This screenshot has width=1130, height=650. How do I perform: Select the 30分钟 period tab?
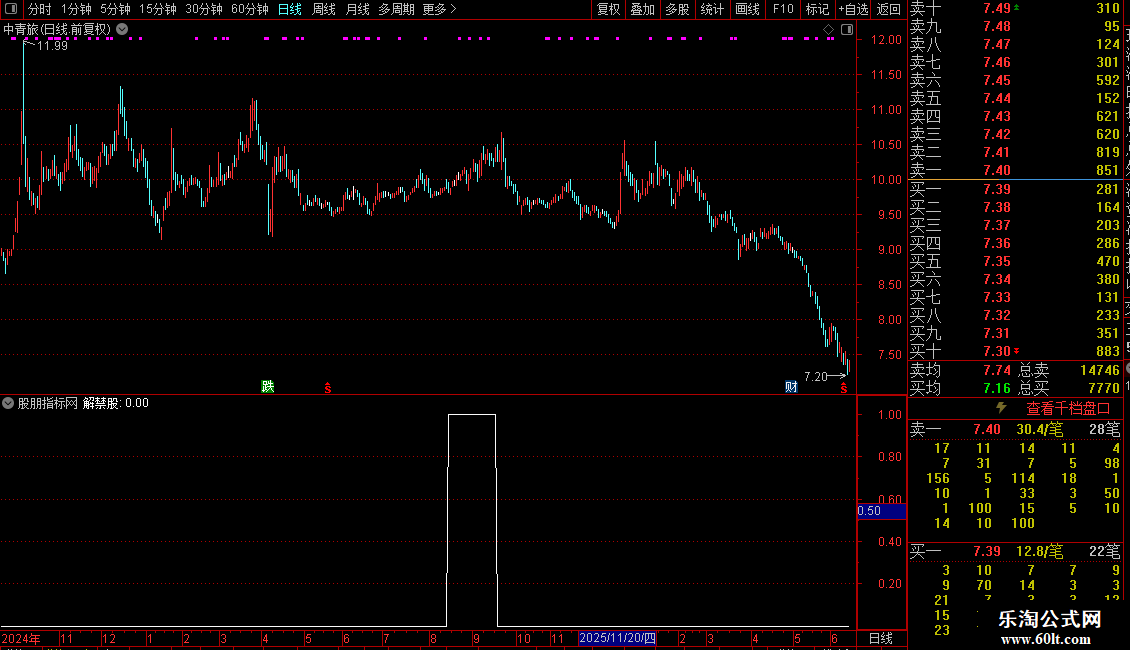[x=204, y=9]
